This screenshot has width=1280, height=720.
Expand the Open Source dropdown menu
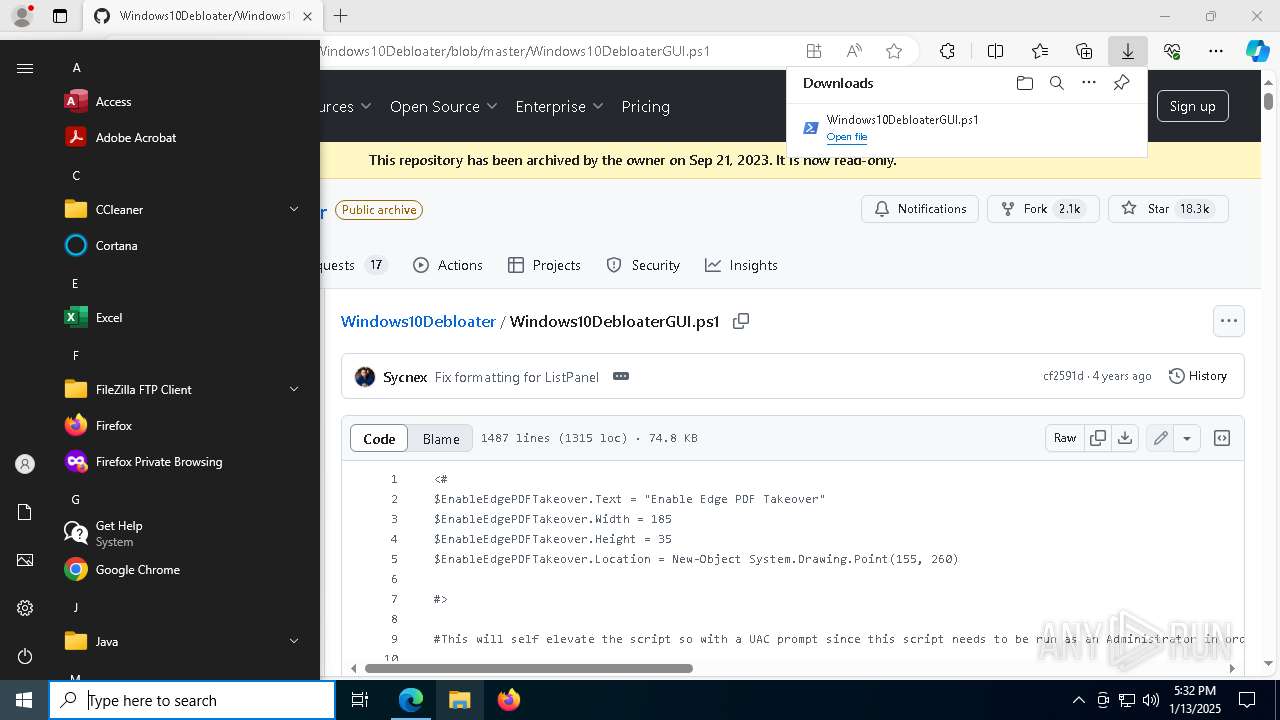click(443, 106)
